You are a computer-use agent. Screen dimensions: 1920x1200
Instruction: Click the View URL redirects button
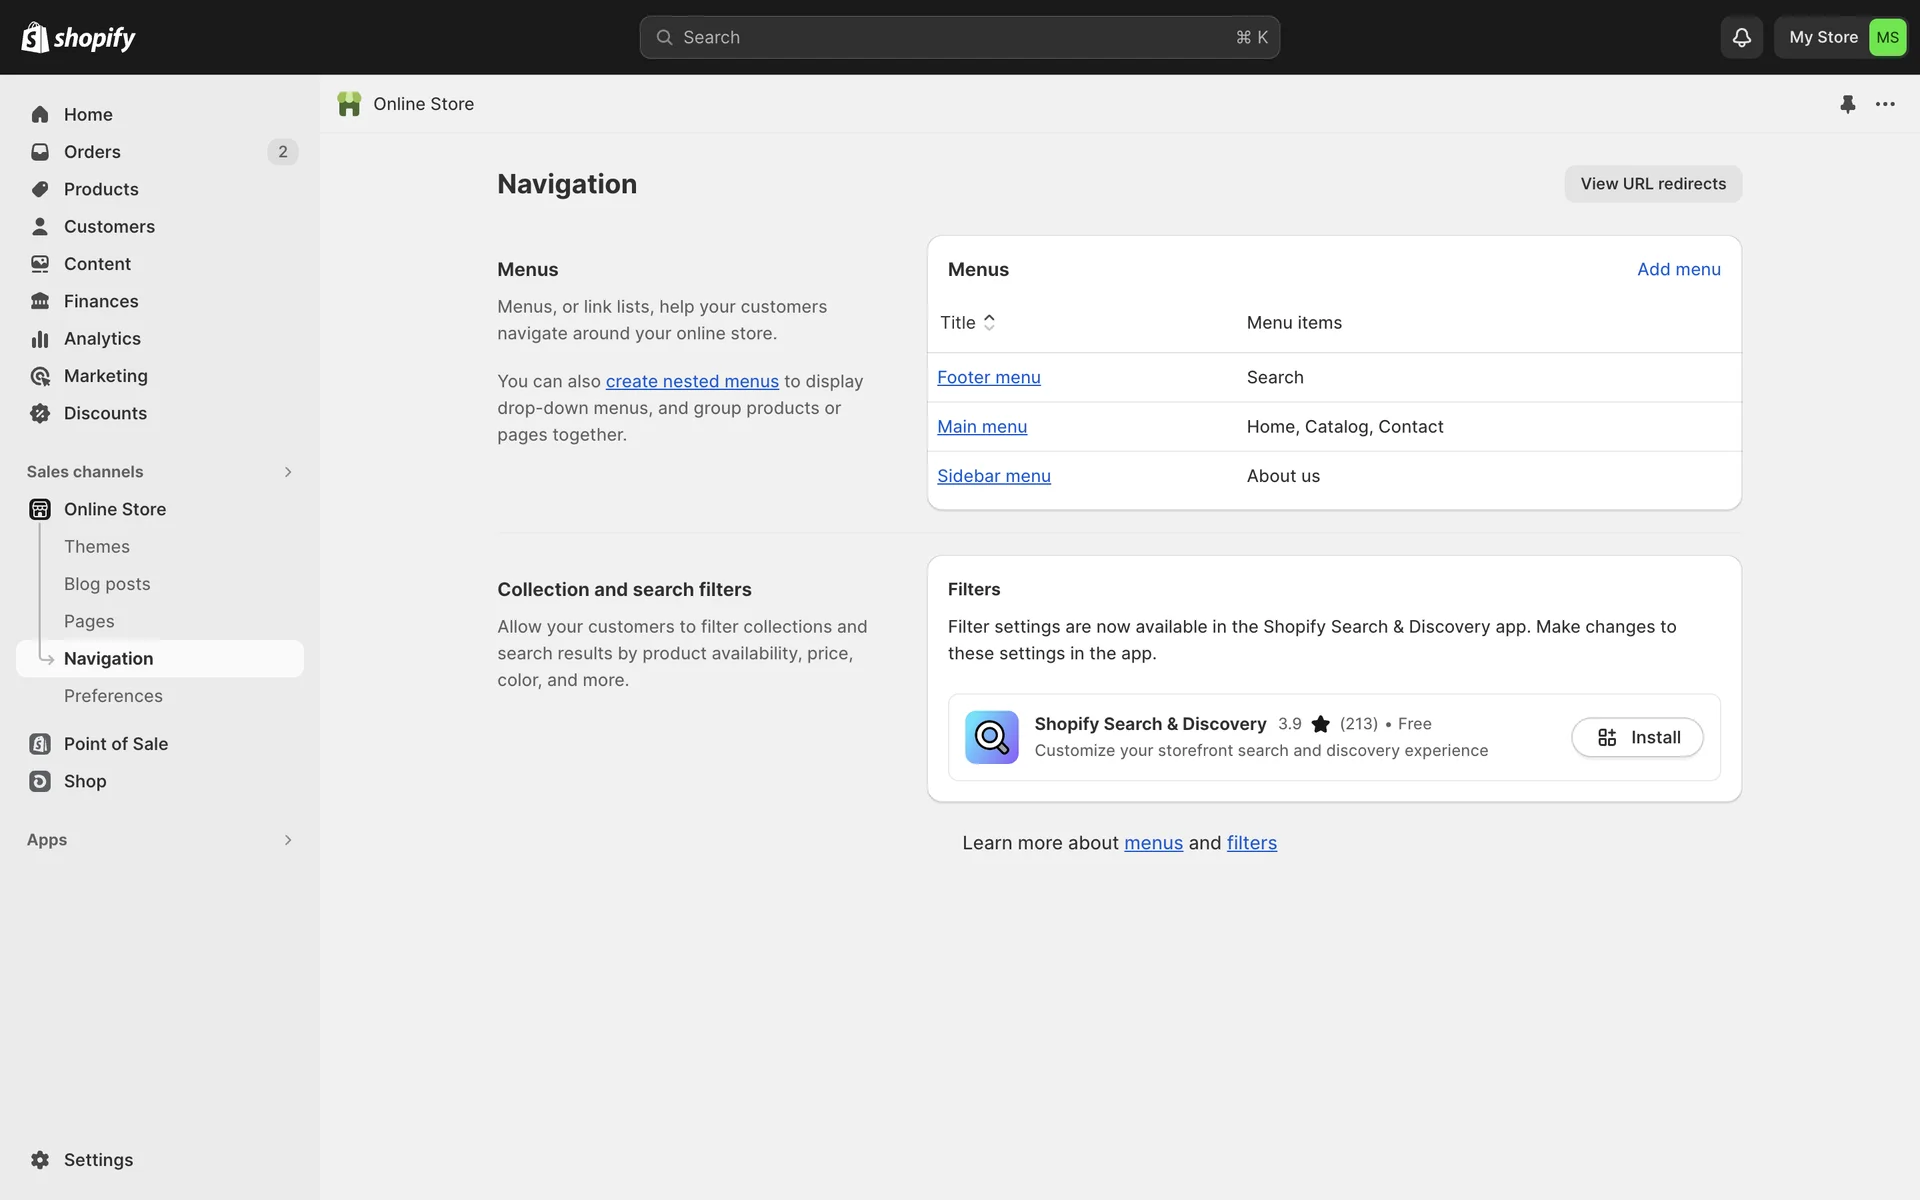pos(1652,184)
